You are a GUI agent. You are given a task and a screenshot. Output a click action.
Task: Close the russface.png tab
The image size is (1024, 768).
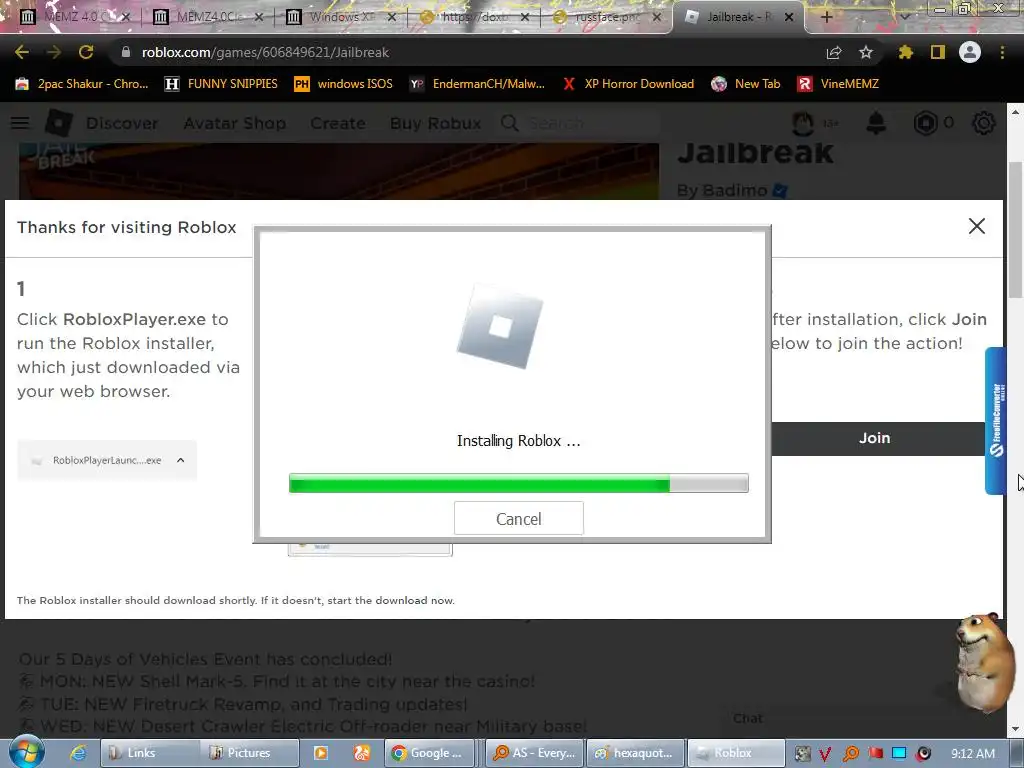[657, 17]
